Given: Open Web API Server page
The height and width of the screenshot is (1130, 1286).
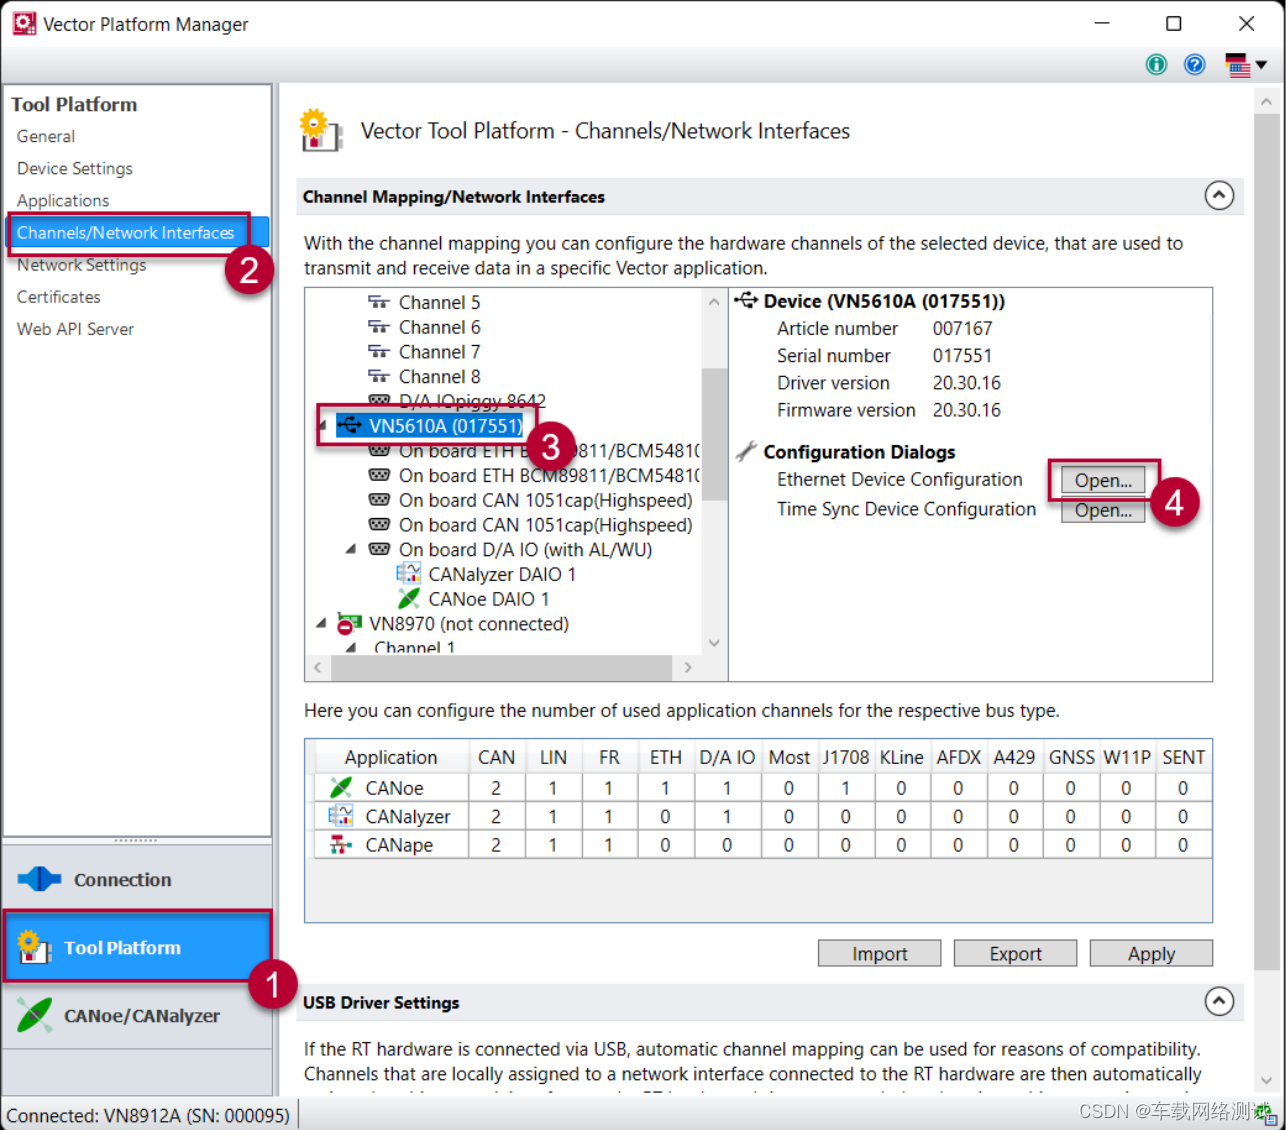Looking at the screenshot, I should point(75,329).
